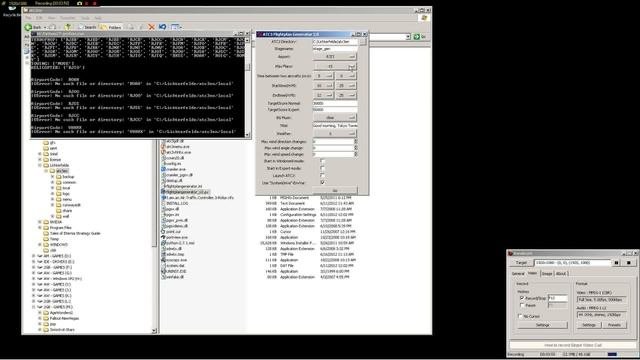The image size is (640, 360).
Task: Click the Flightplan Generator title bar icon
Action: [260, 34]
